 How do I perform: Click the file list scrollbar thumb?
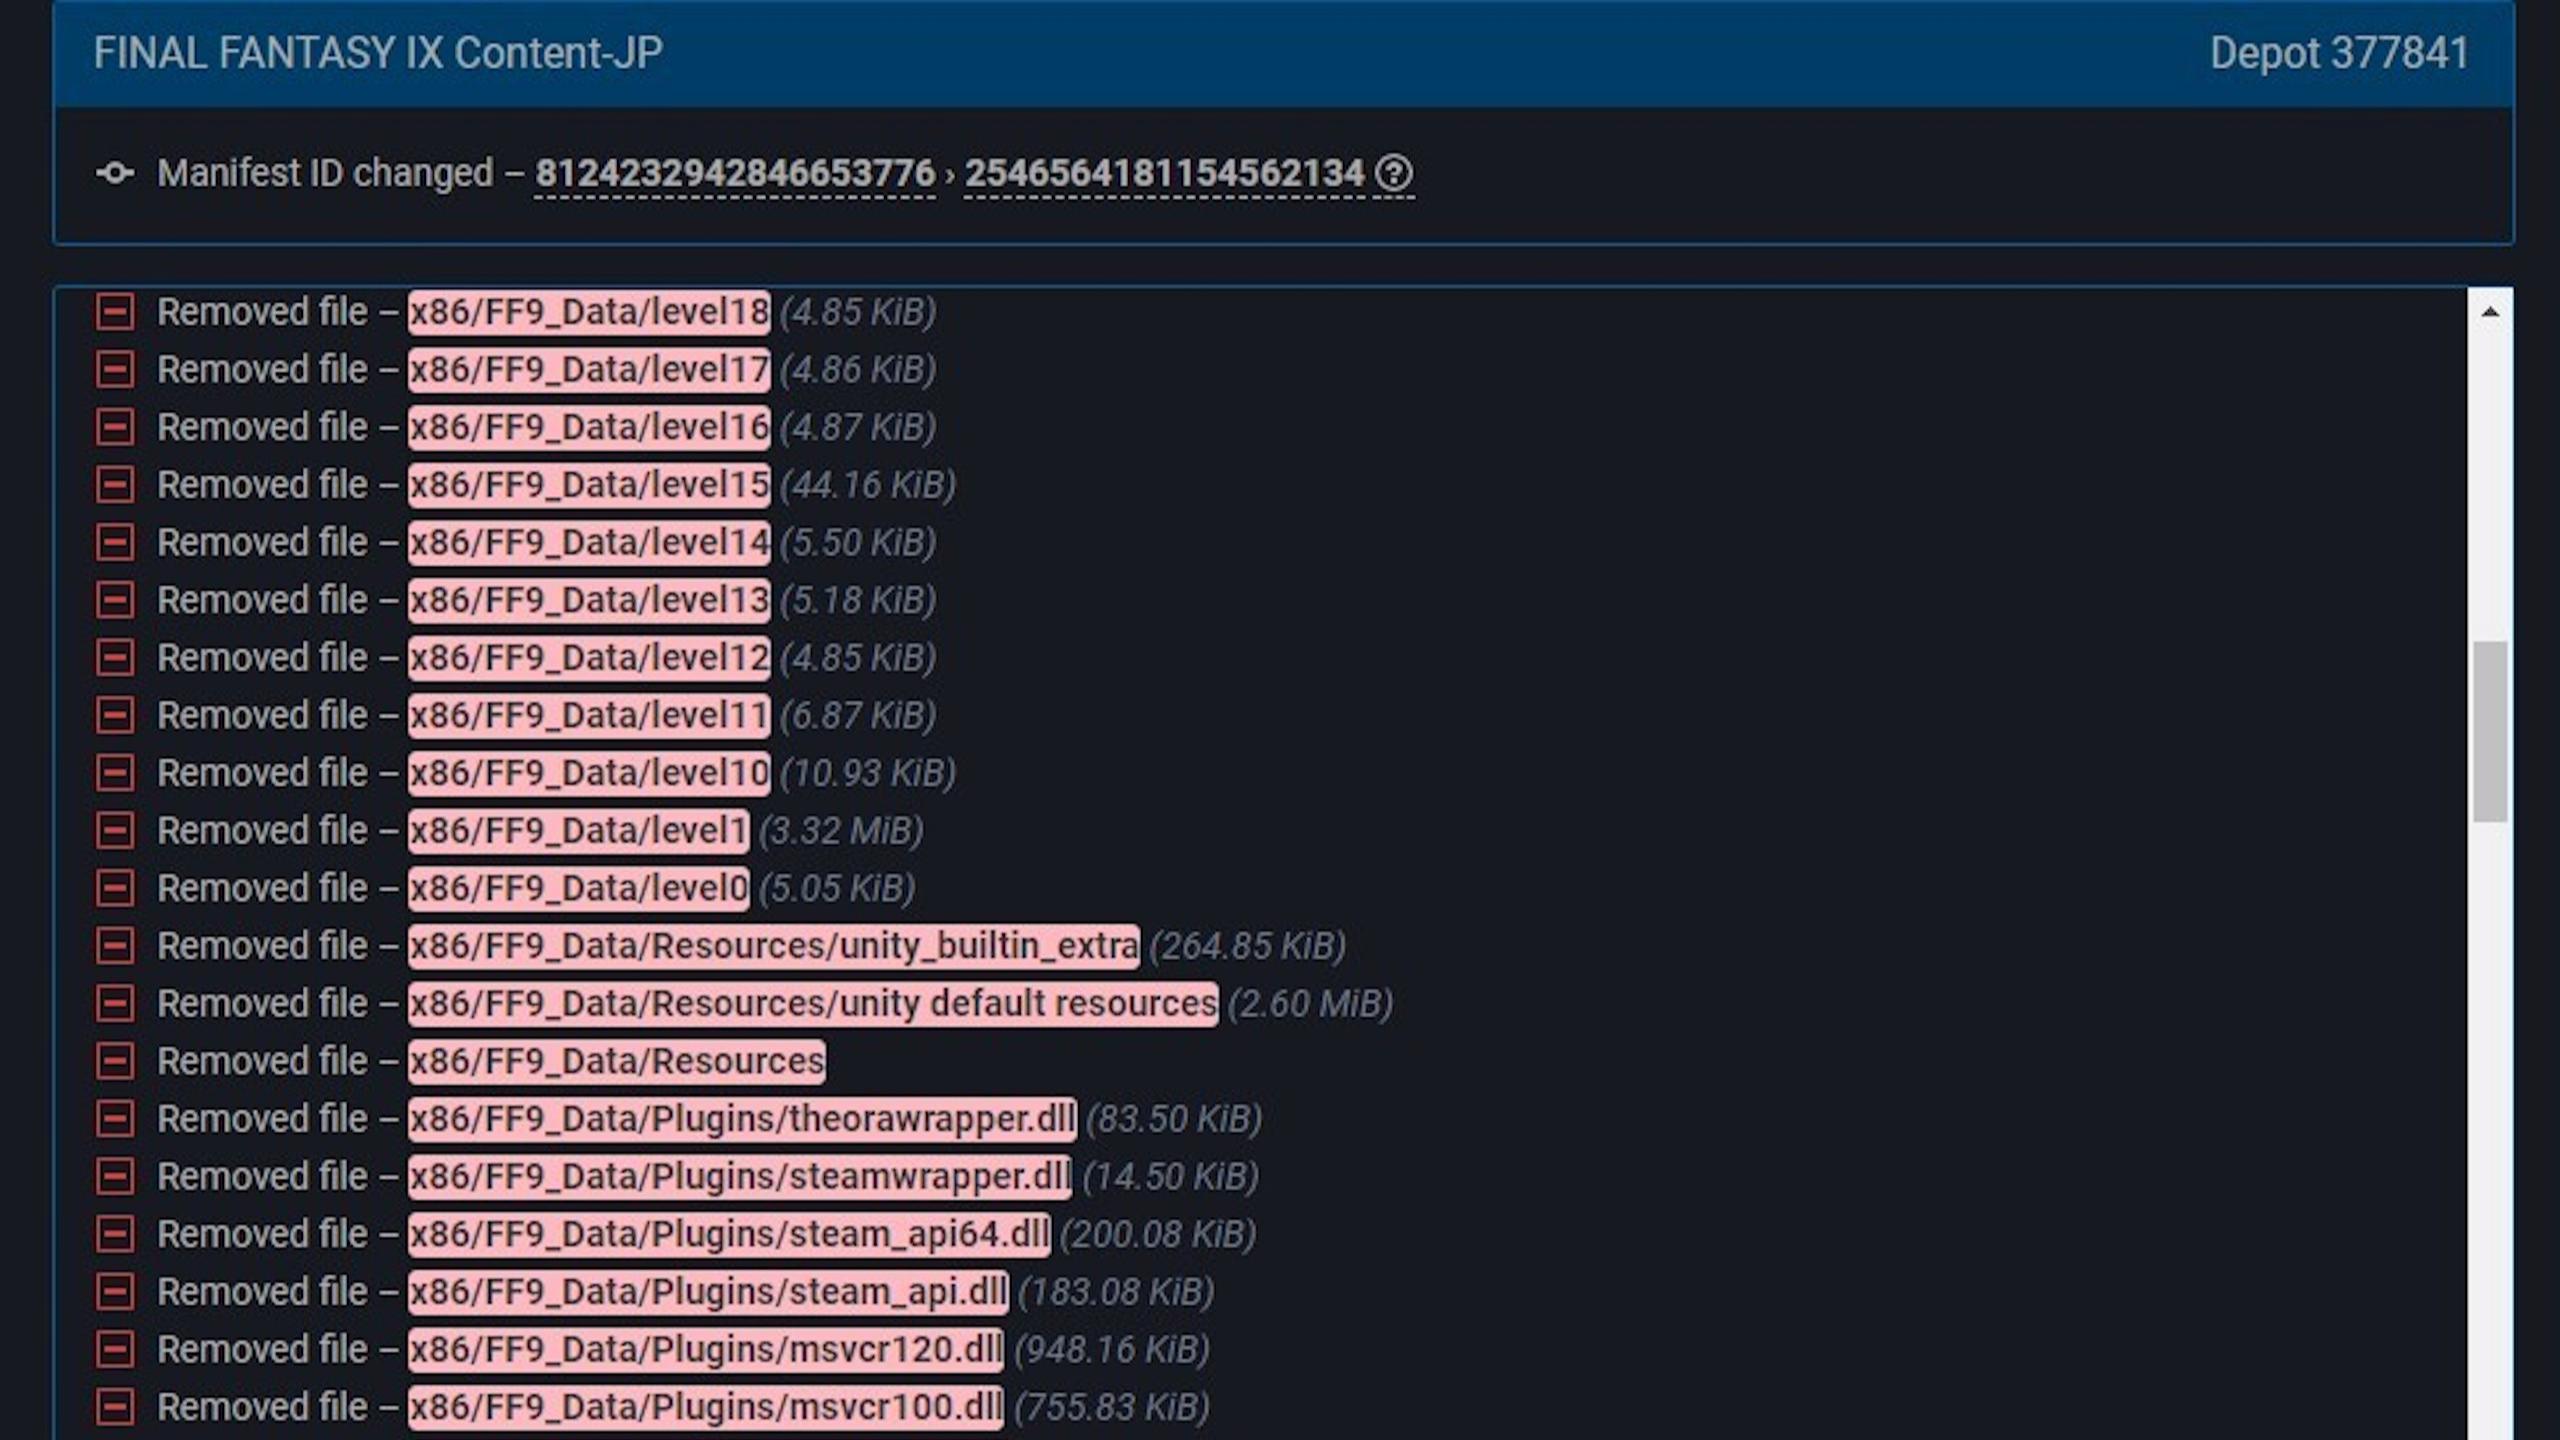click(x=2490, y=732)
